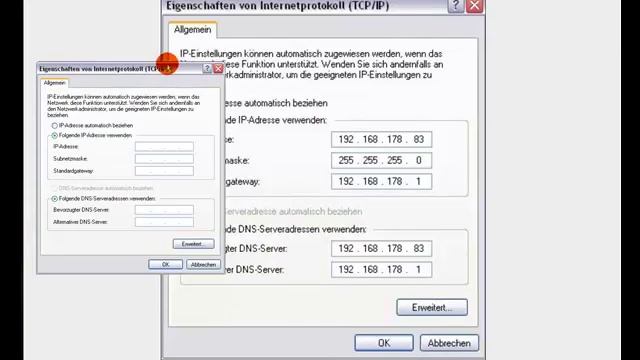Click Alternativer DNS-Server field in small dialog
This screenshot has width=640, height=360.
point(164,222)
